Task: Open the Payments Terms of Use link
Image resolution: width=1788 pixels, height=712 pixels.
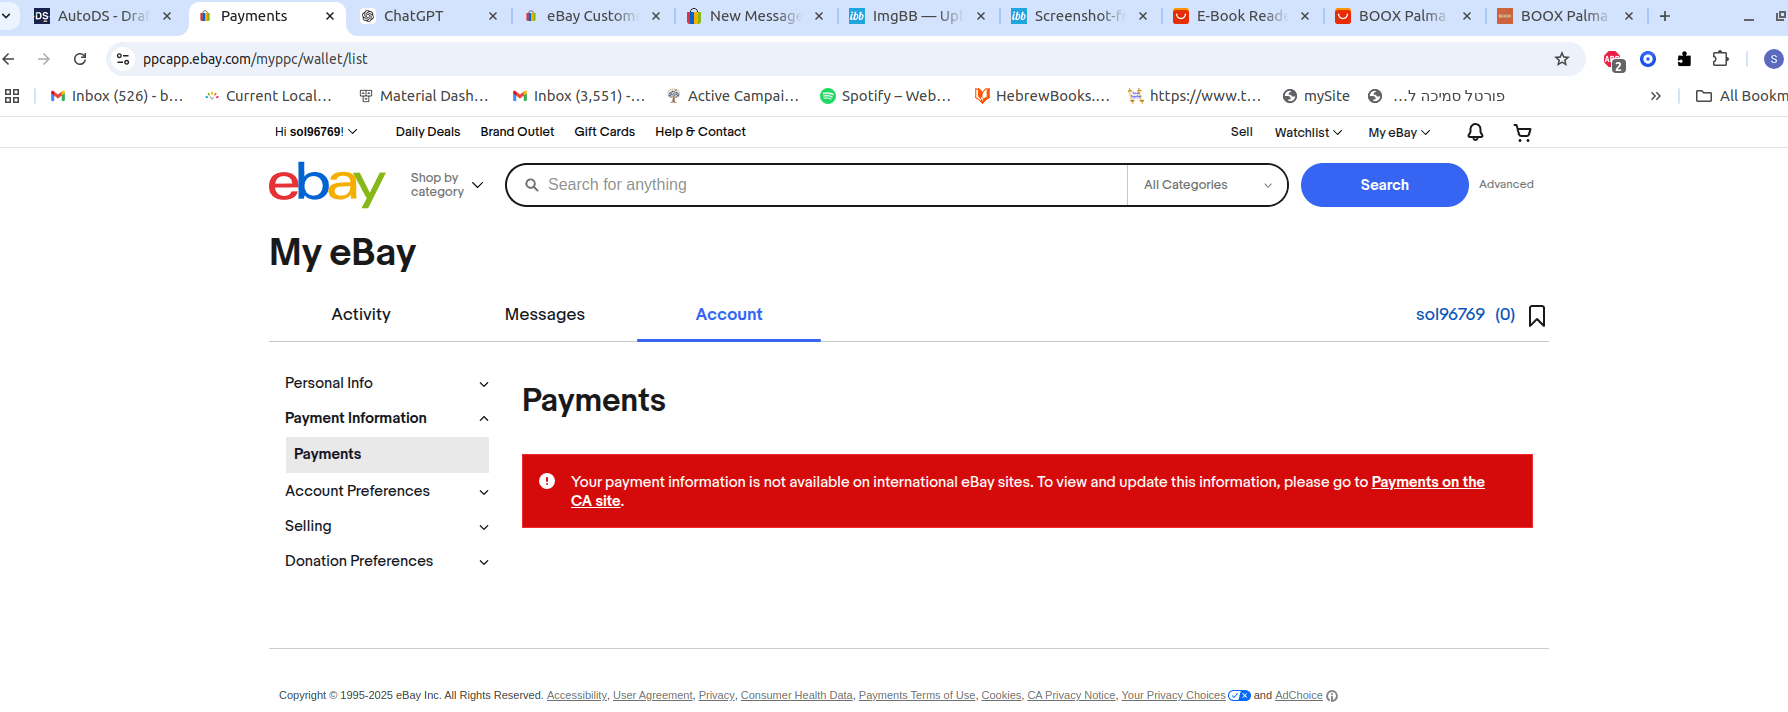Action: (x=917, y=696)
